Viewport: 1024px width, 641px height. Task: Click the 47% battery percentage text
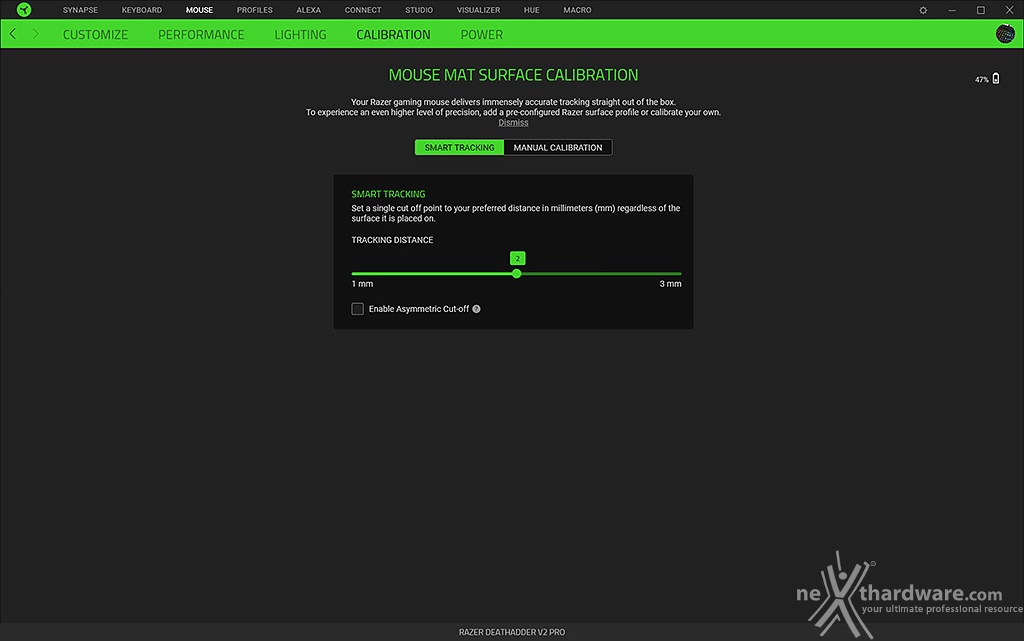[982, 80]
